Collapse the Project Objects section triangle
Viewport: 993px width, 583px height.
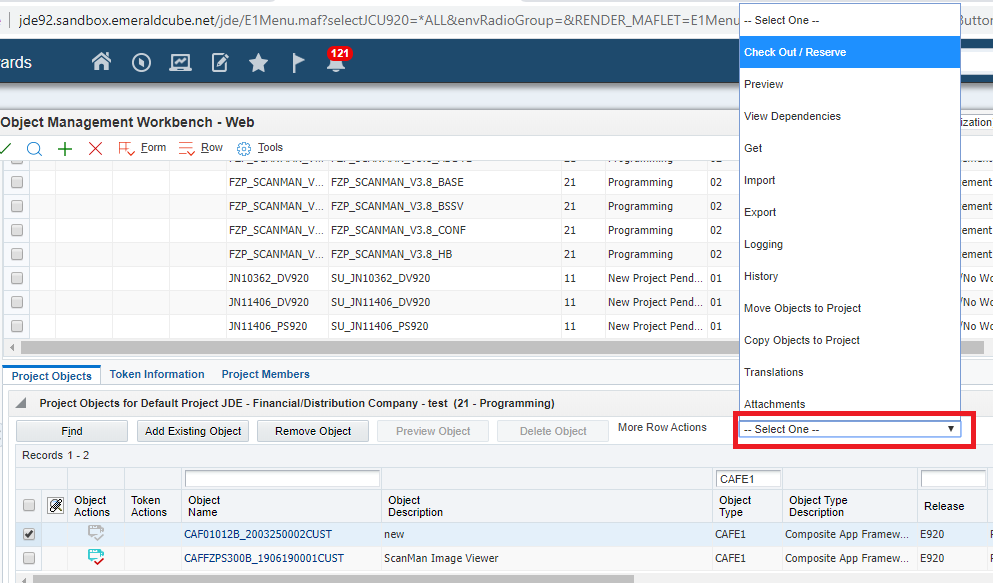(21, 403)
